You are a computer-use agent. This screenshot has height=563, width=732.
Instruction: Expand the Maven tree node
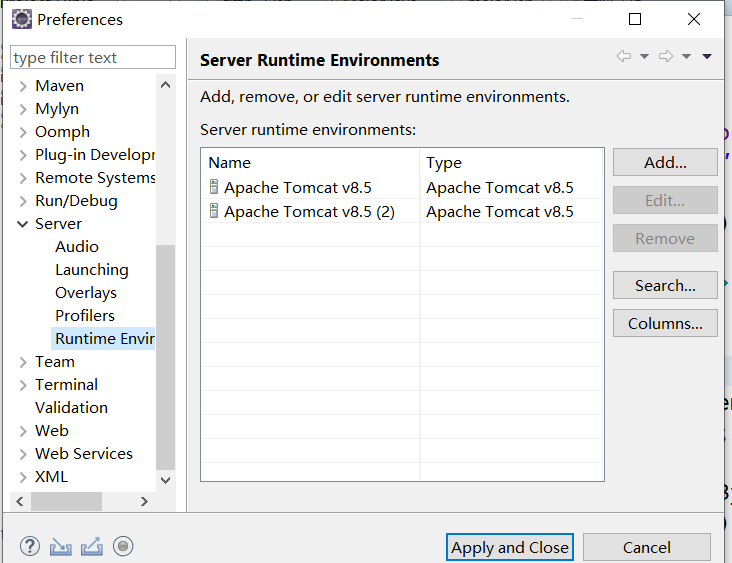tap(23, 86)
